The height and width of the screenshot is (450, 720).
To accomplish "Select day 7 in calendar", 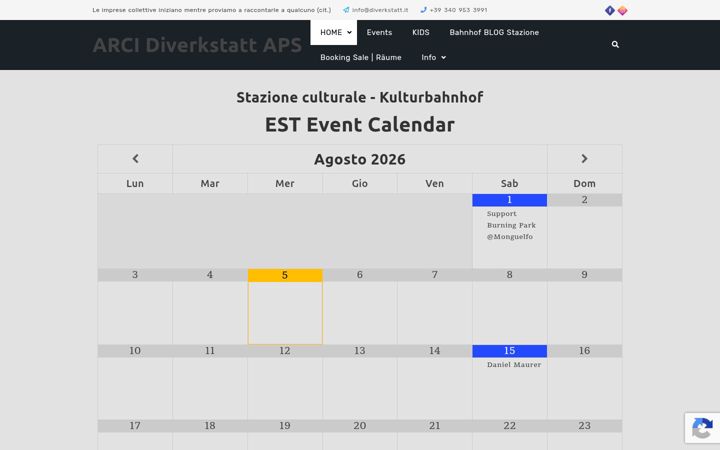I will click(434, 275).
